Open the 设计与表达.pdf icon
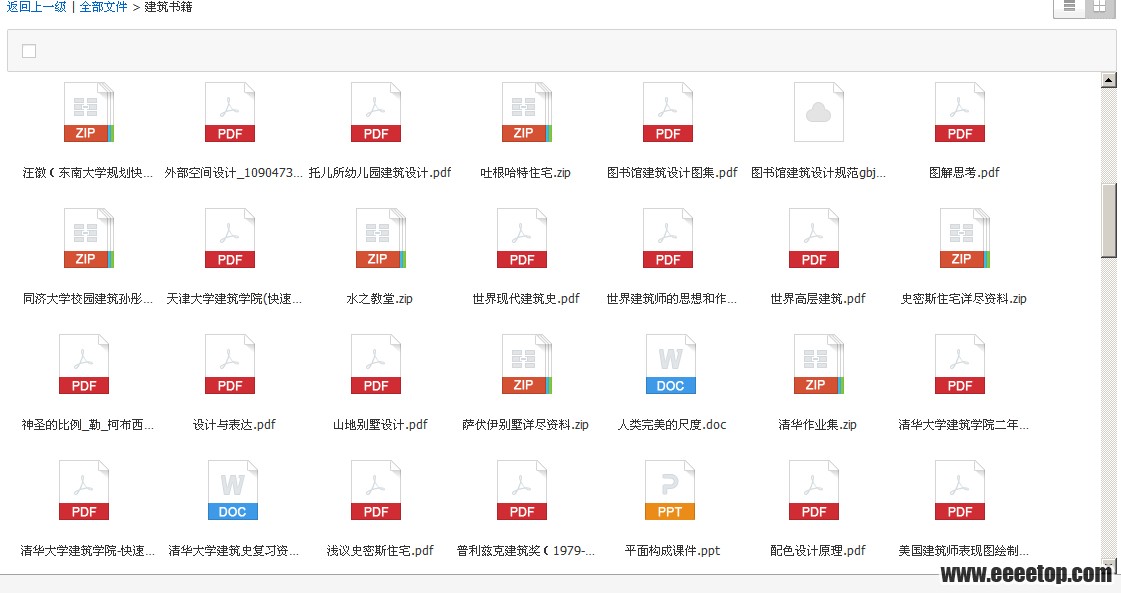Viewport: 1121px width, 593px height. click(229, 364)
